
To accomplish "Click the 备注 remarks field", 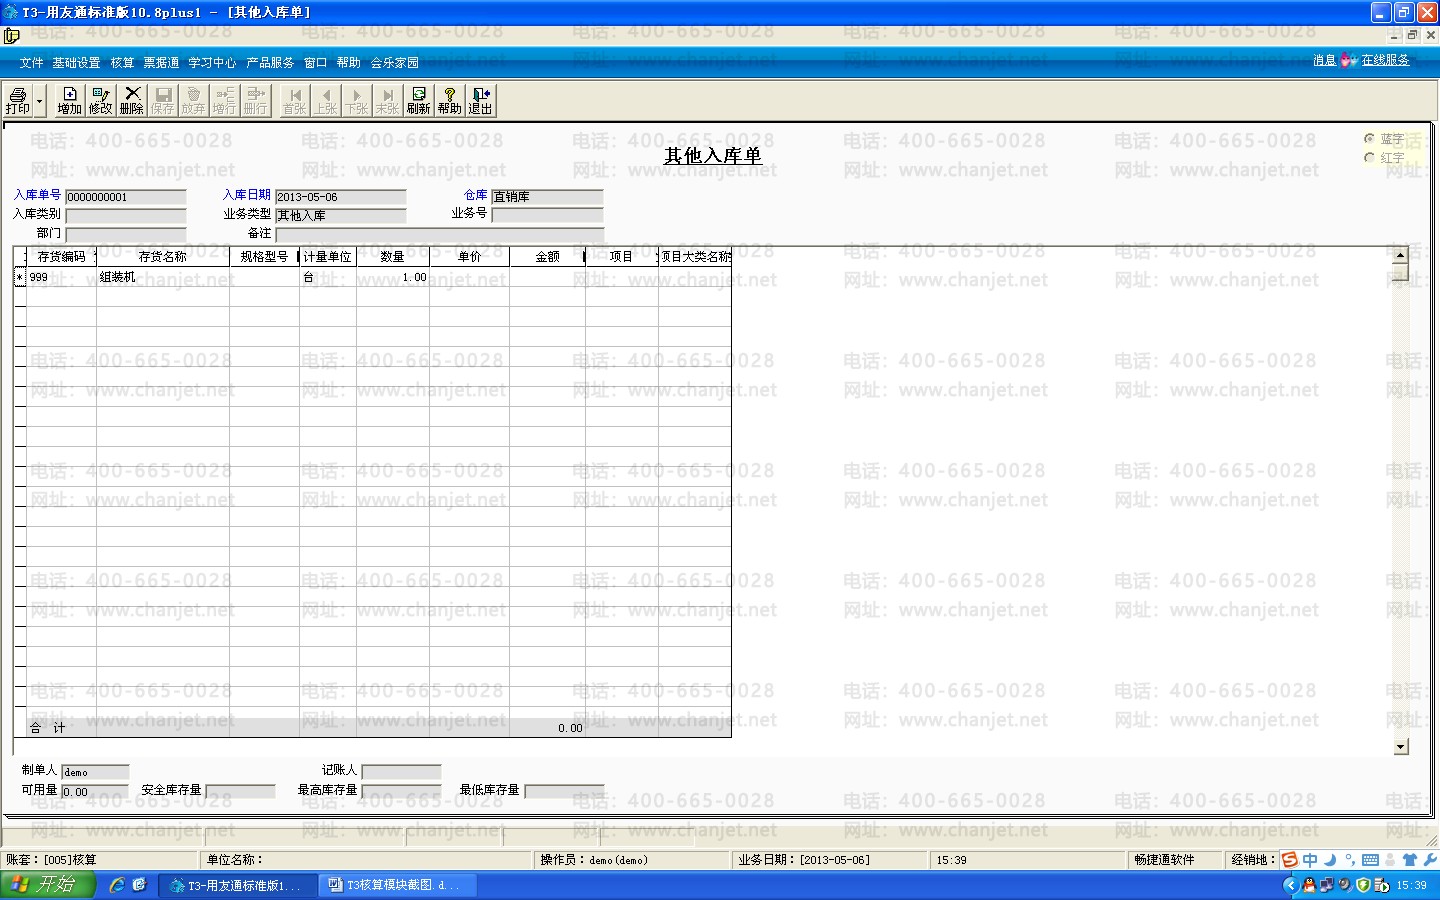I will point(440,234).
